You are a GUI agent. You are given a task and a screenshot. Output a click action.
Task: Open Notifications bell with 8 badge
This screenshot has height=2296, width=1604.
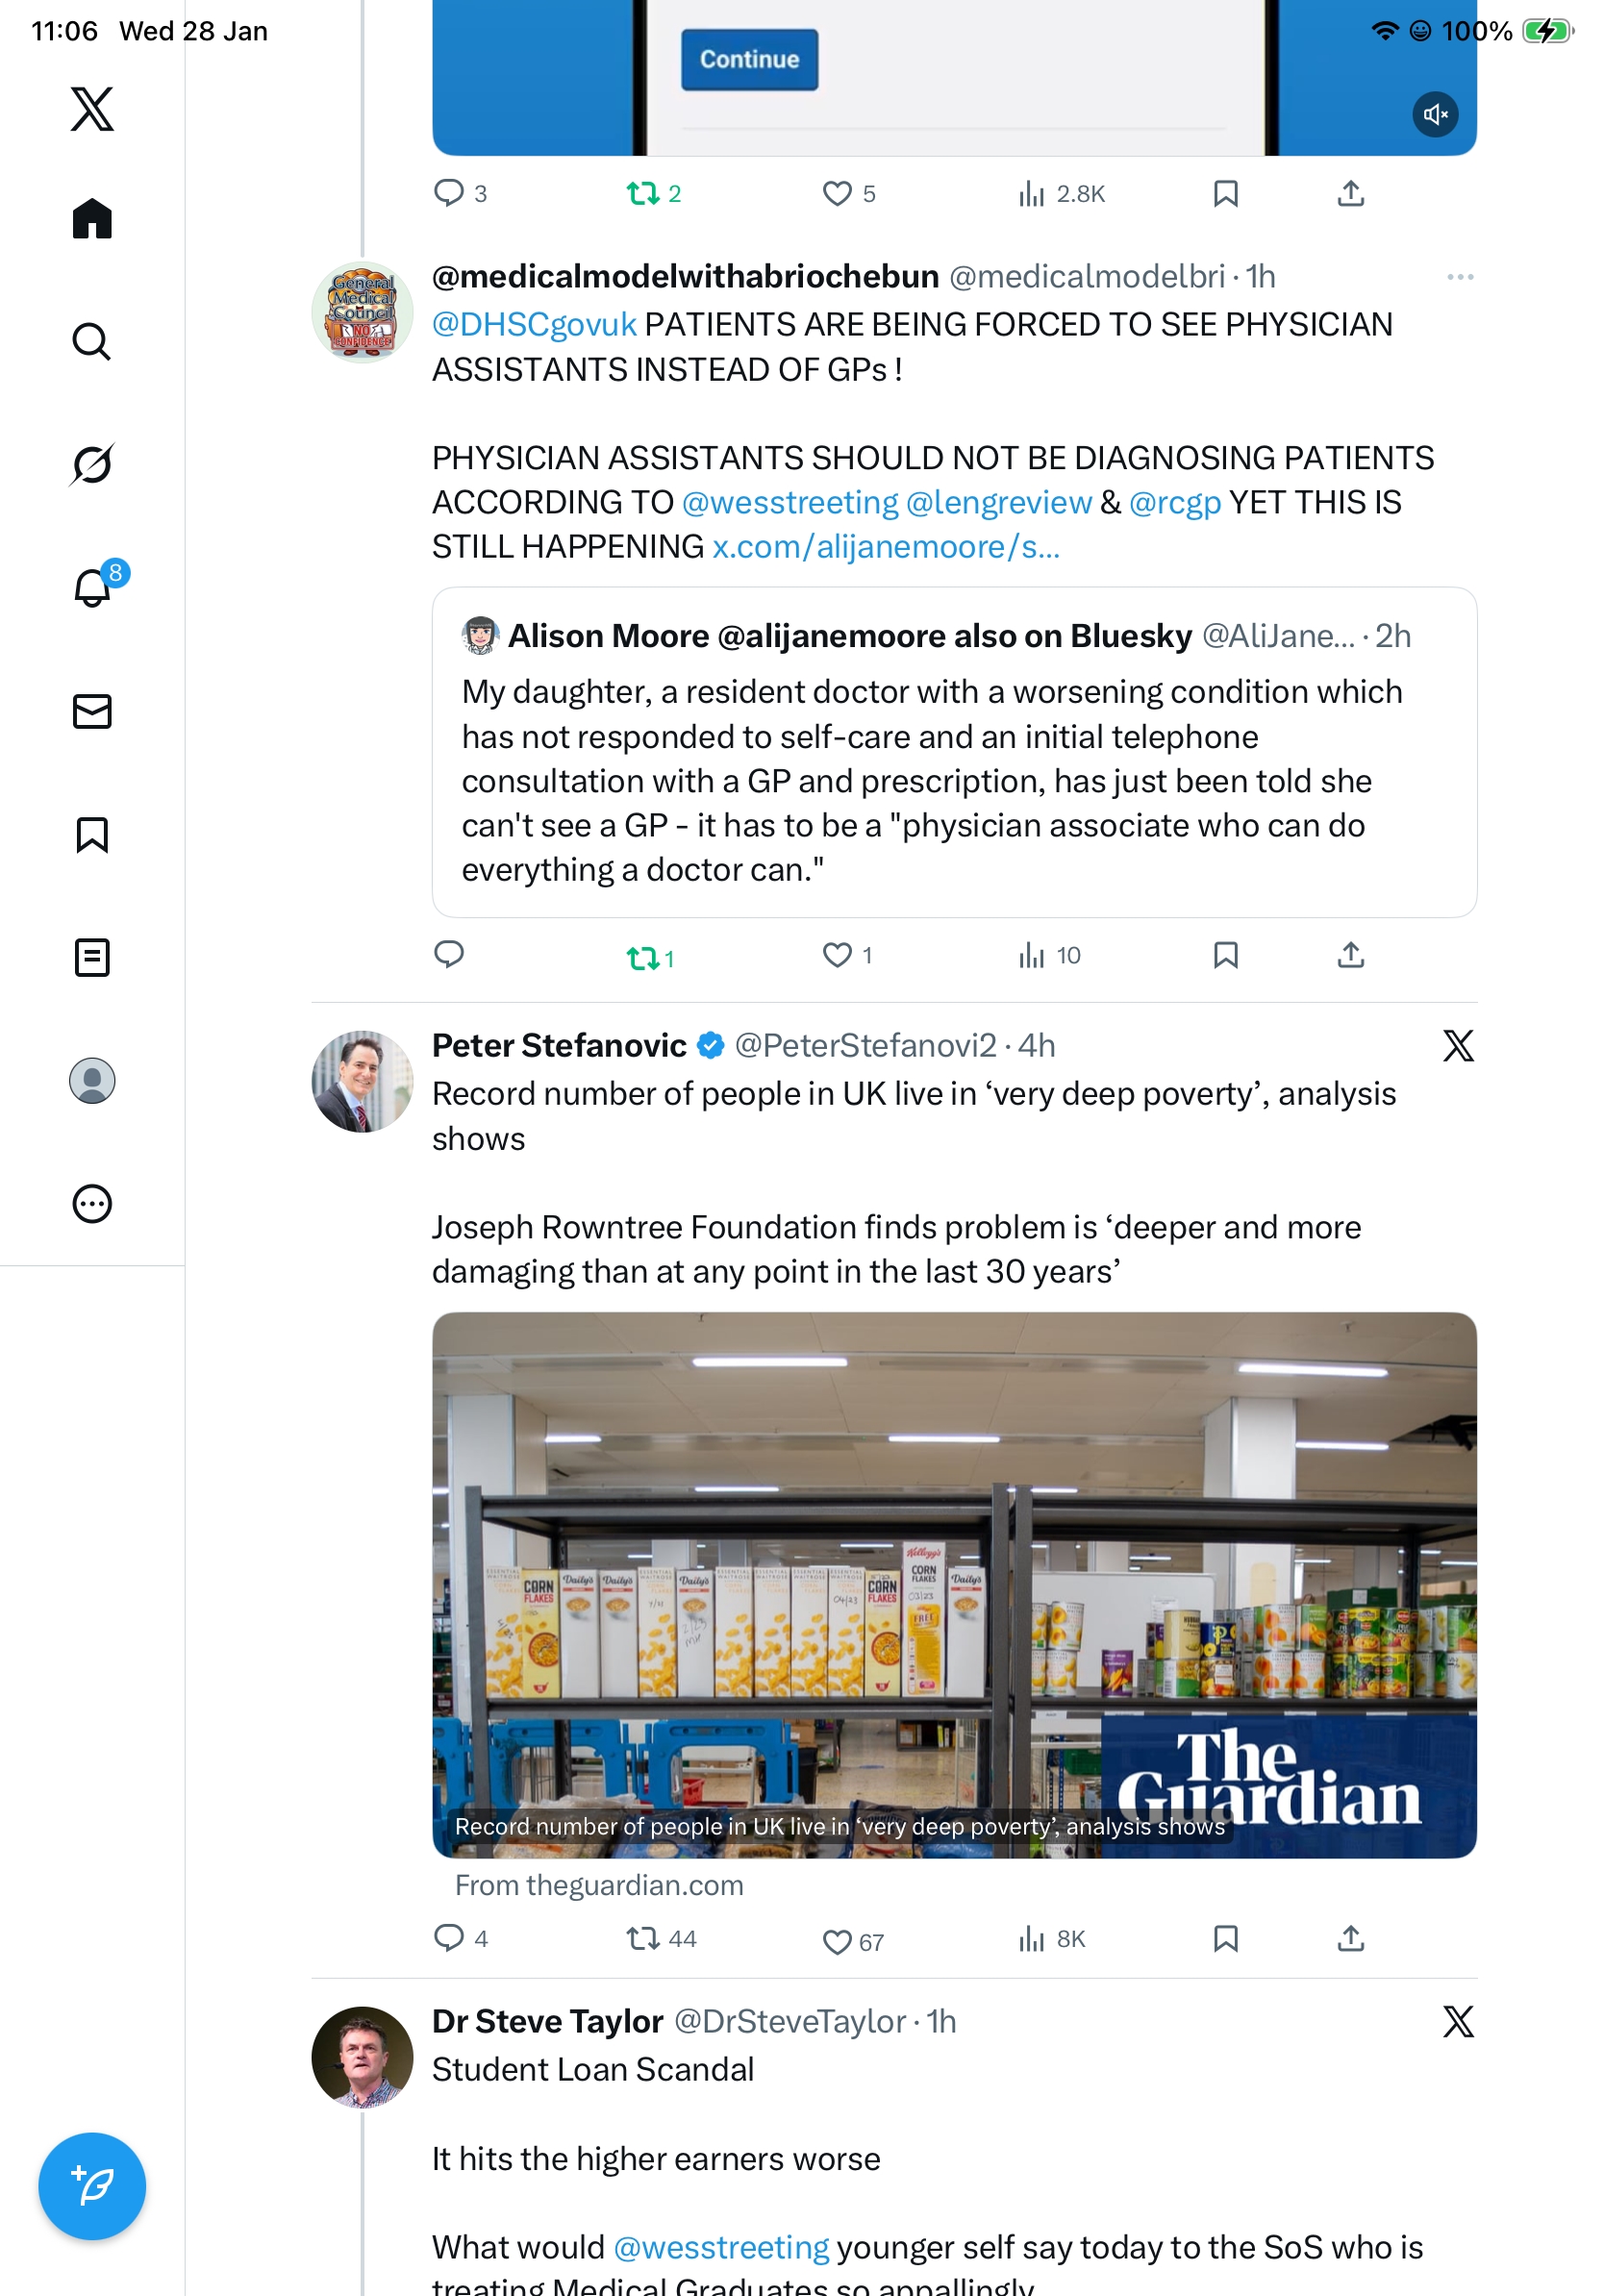click(x=92, y=587)
